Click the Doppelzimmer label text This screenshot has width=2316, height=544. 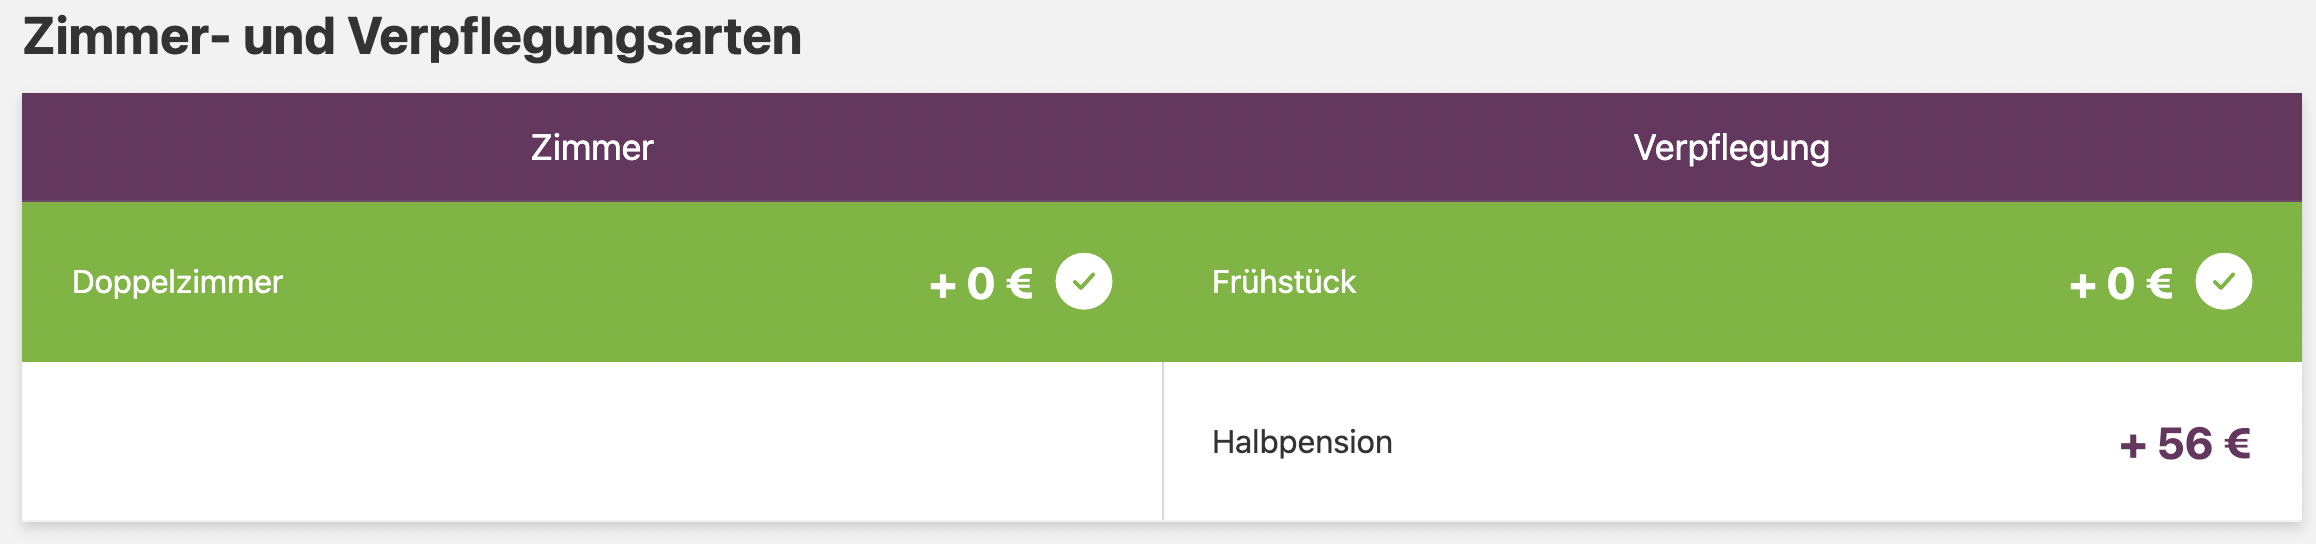pos(177,283)
